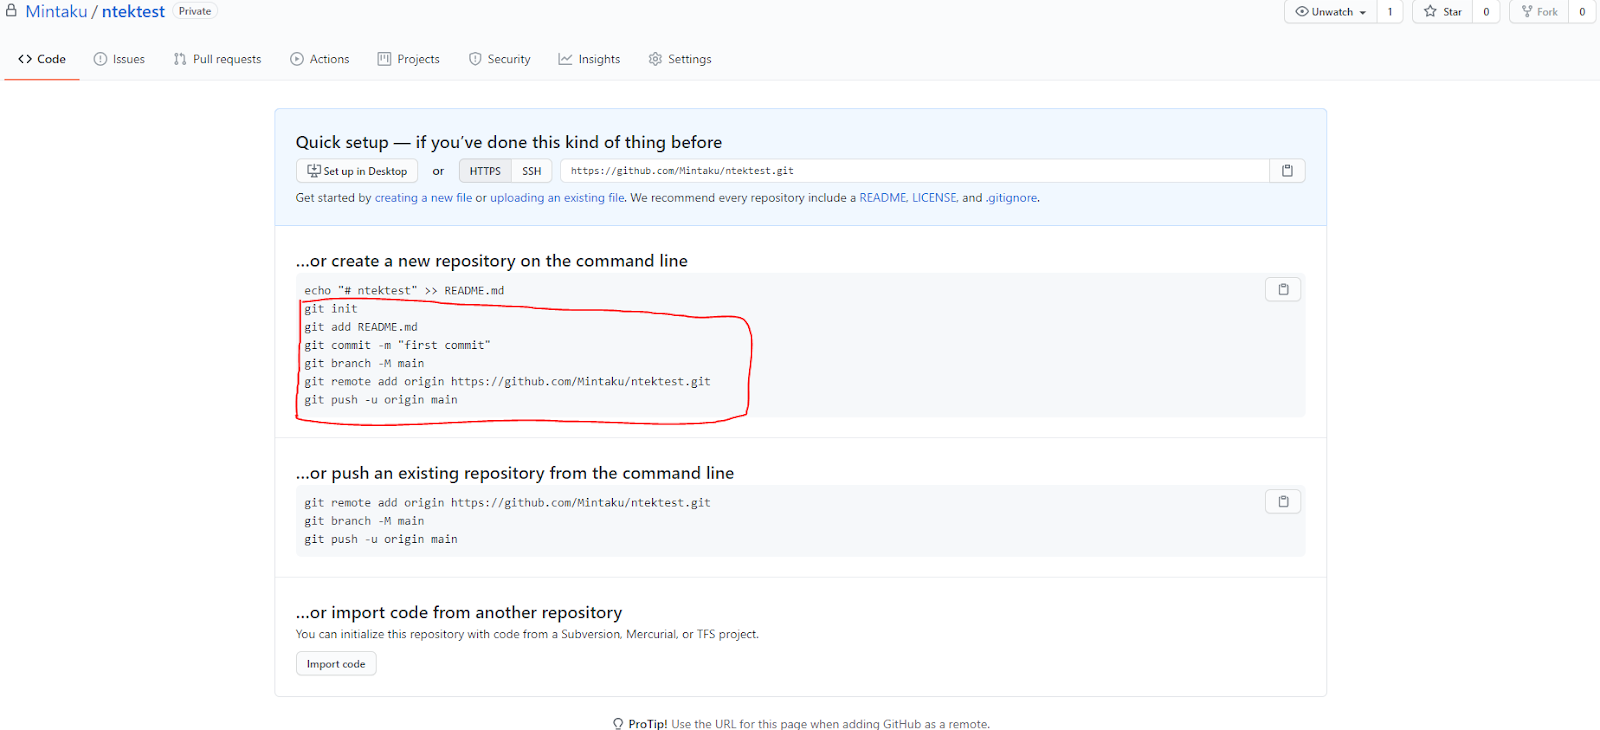Open the LICENSE link
The image size is (1600, 730).
point(934,198)
